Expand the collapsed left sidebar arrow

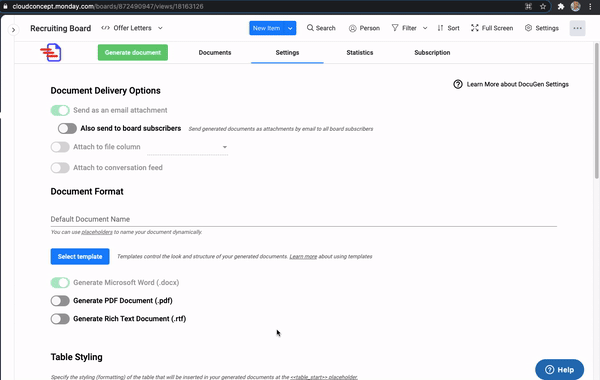tap(13, 29)
